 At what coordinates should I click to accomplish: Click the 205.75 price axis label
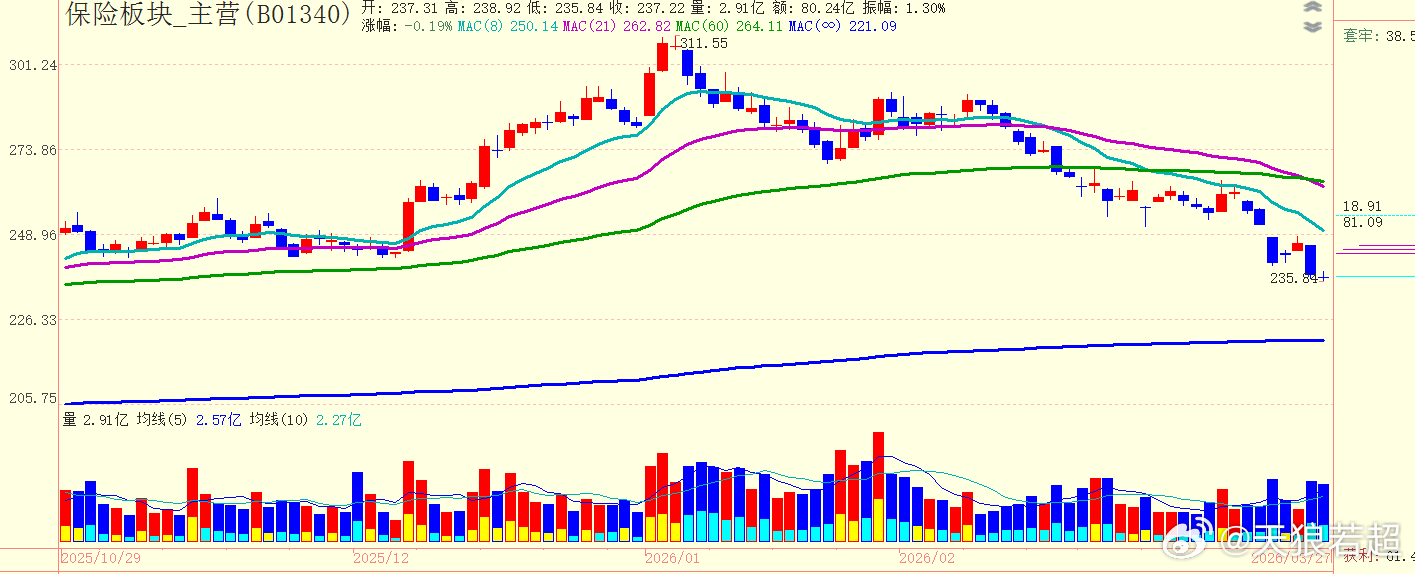point(32,397)
